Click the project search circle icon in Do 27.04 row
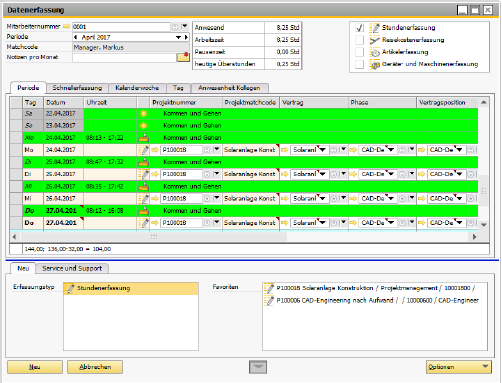This screenshot has height=383, width=502. [x=207, y=223]
